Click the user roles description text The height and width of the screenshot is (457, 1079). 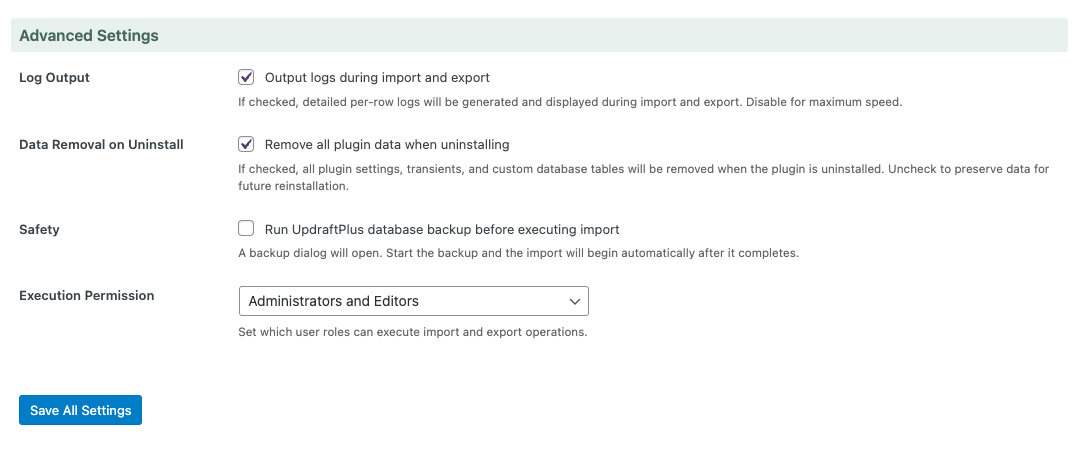[412, 332]
